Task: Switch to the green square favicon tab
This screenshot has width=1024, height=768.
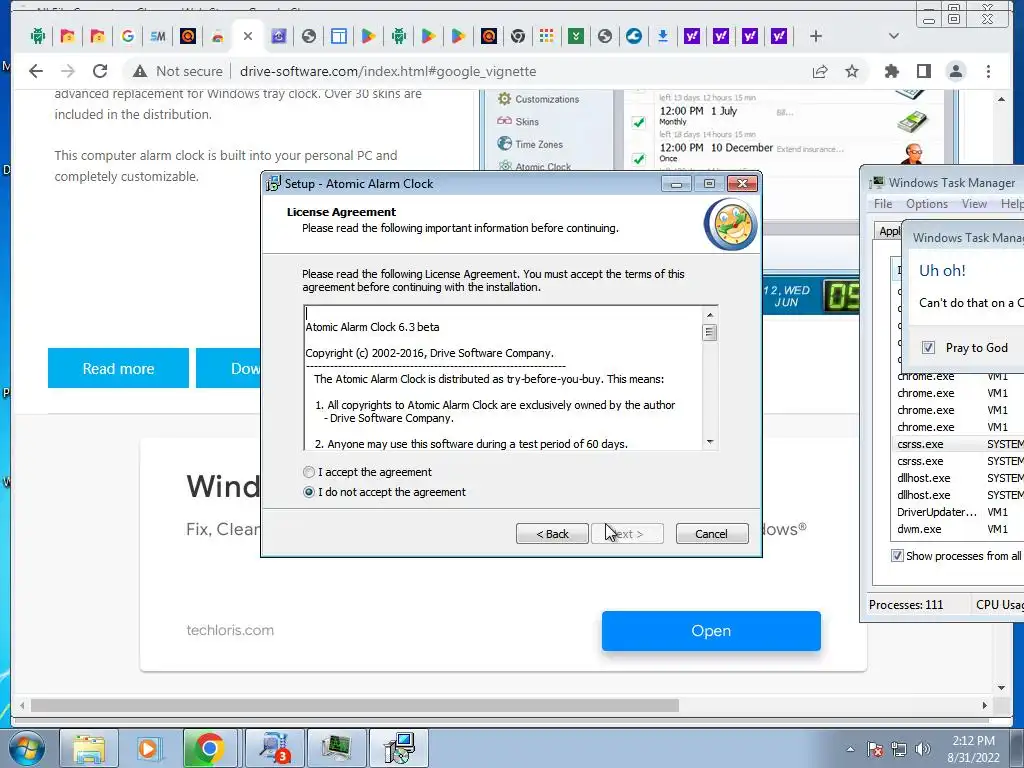Action: coord(575,37)
